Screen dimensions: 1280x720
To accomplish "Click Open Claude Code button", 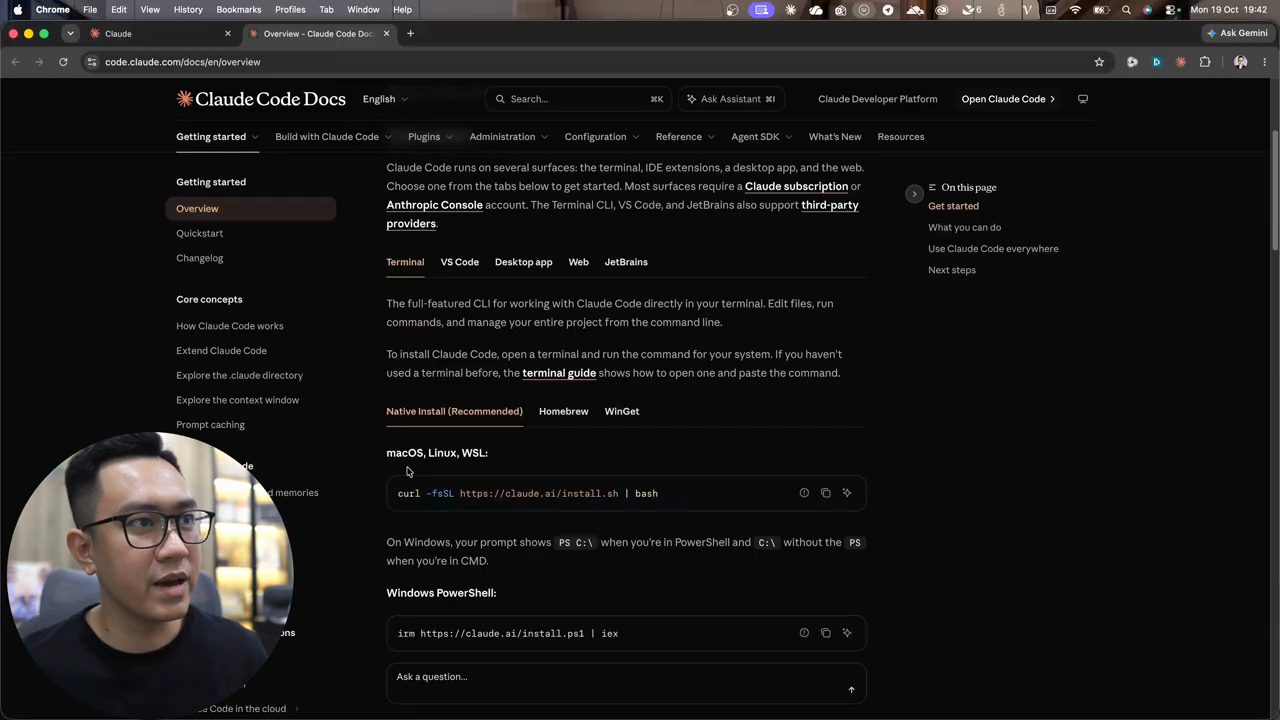I will pos(1008,99).
